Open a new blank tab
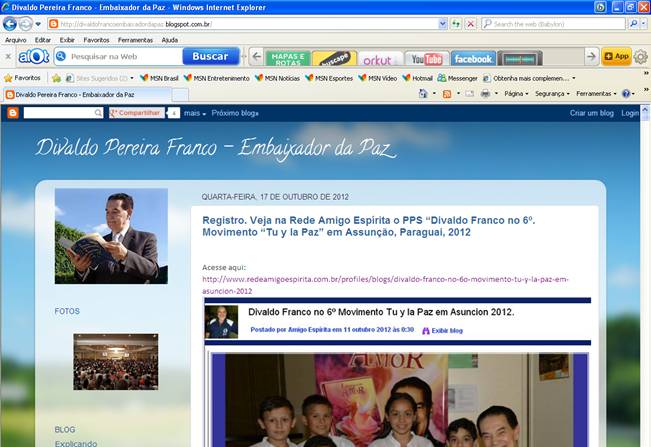Viewport: 651px width, 447px height. (x=180, y=95)
